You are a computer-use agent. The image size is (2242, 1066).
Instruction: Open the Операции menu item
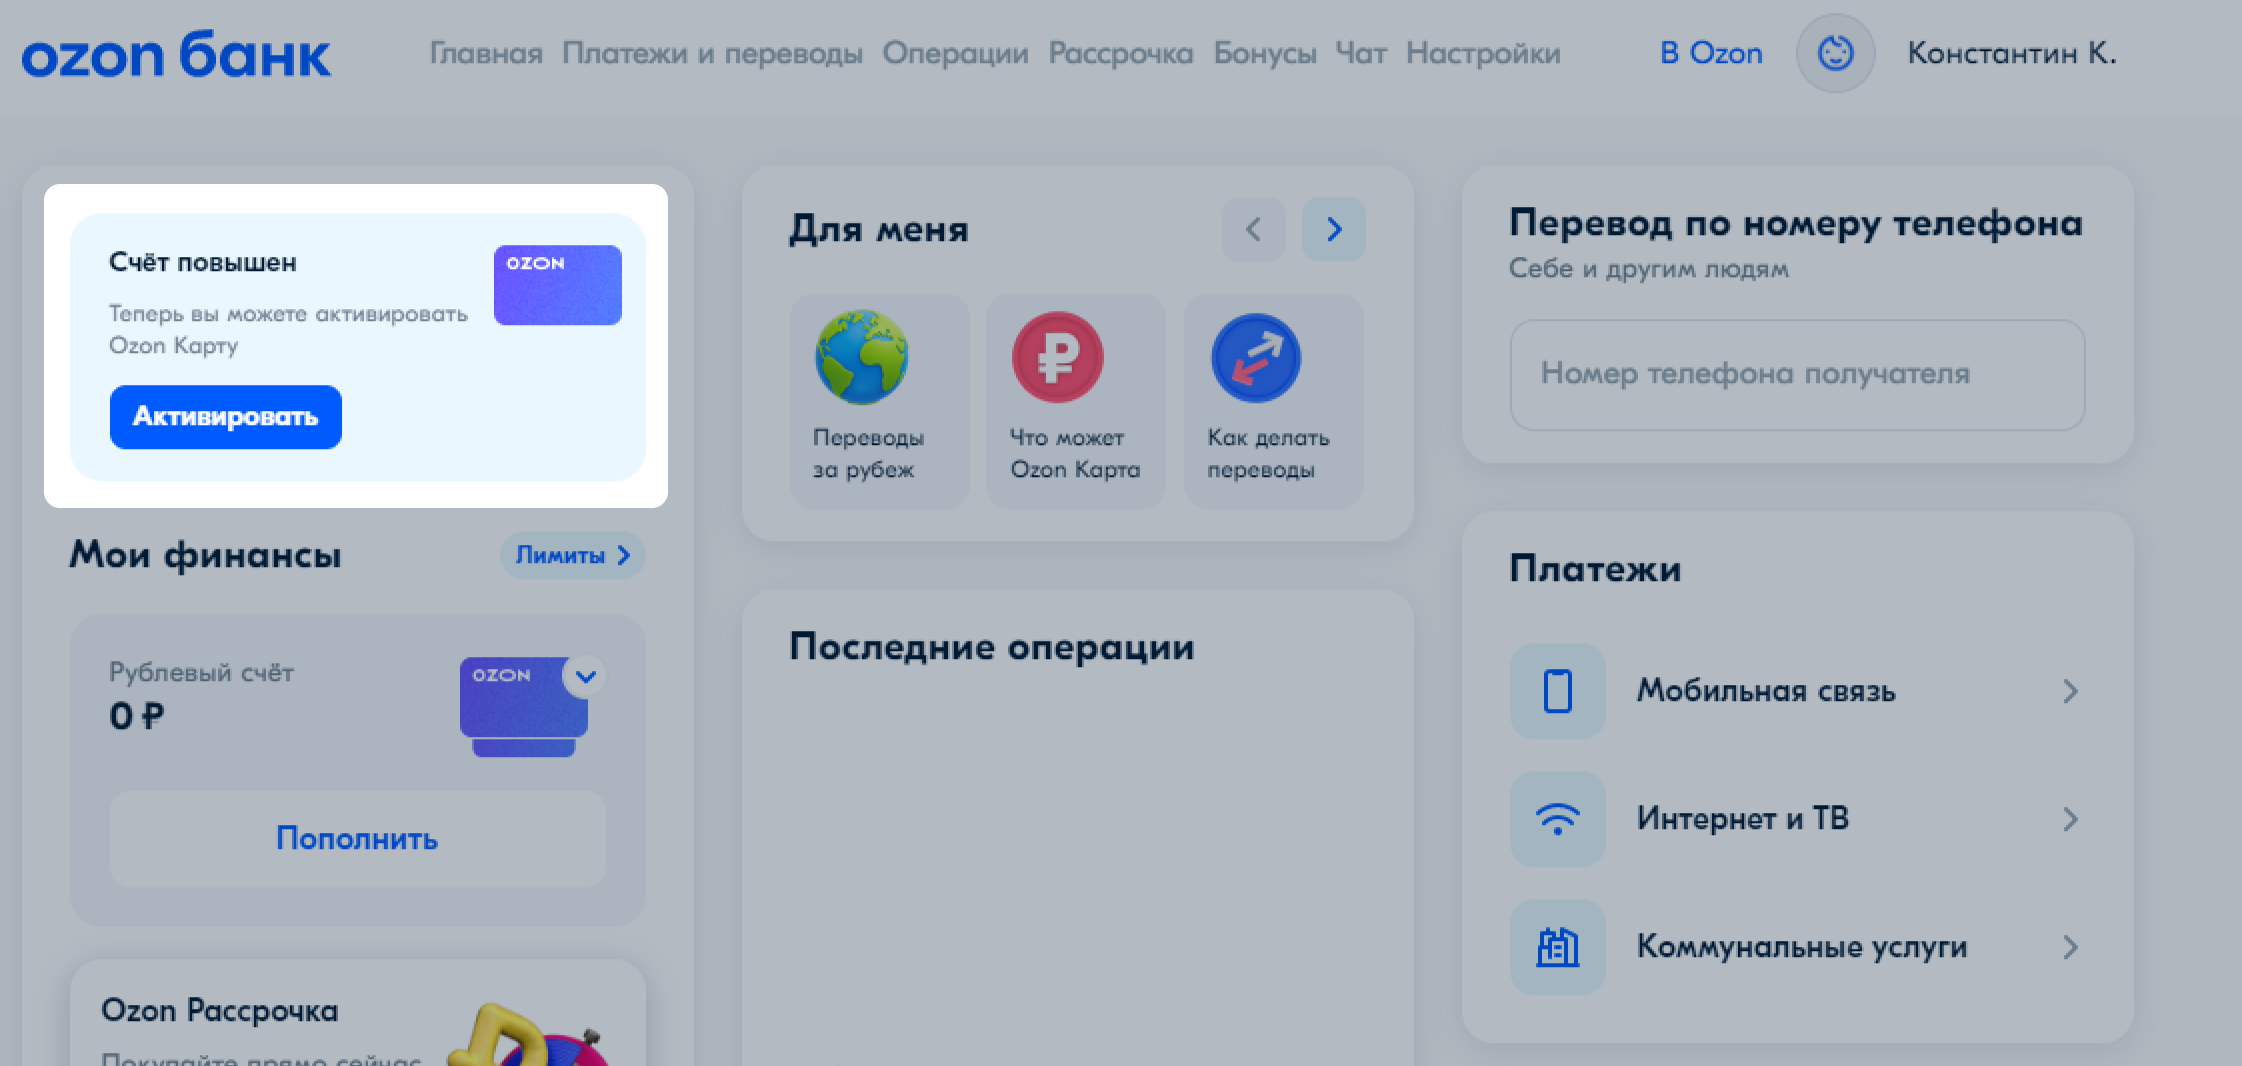pos(955,53)
